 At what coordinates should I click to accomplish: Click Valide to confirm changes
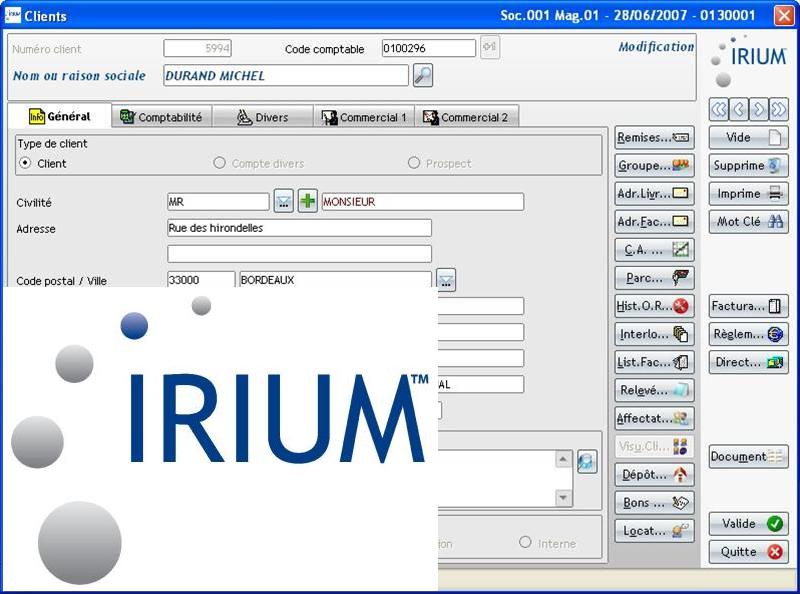tap(748, 524)
